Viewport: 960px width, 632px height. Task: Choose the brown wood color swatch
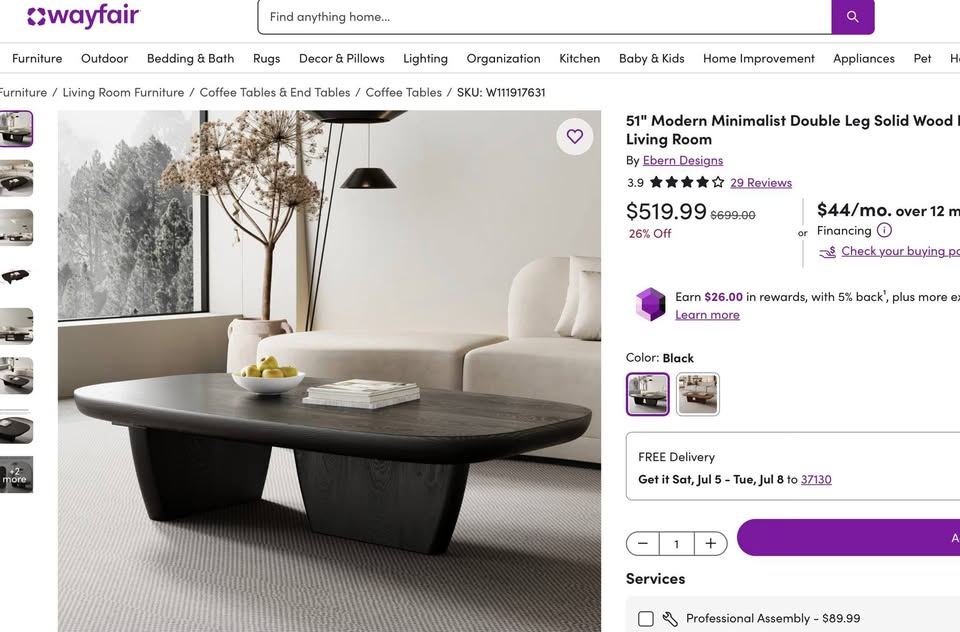click(698, 394)
